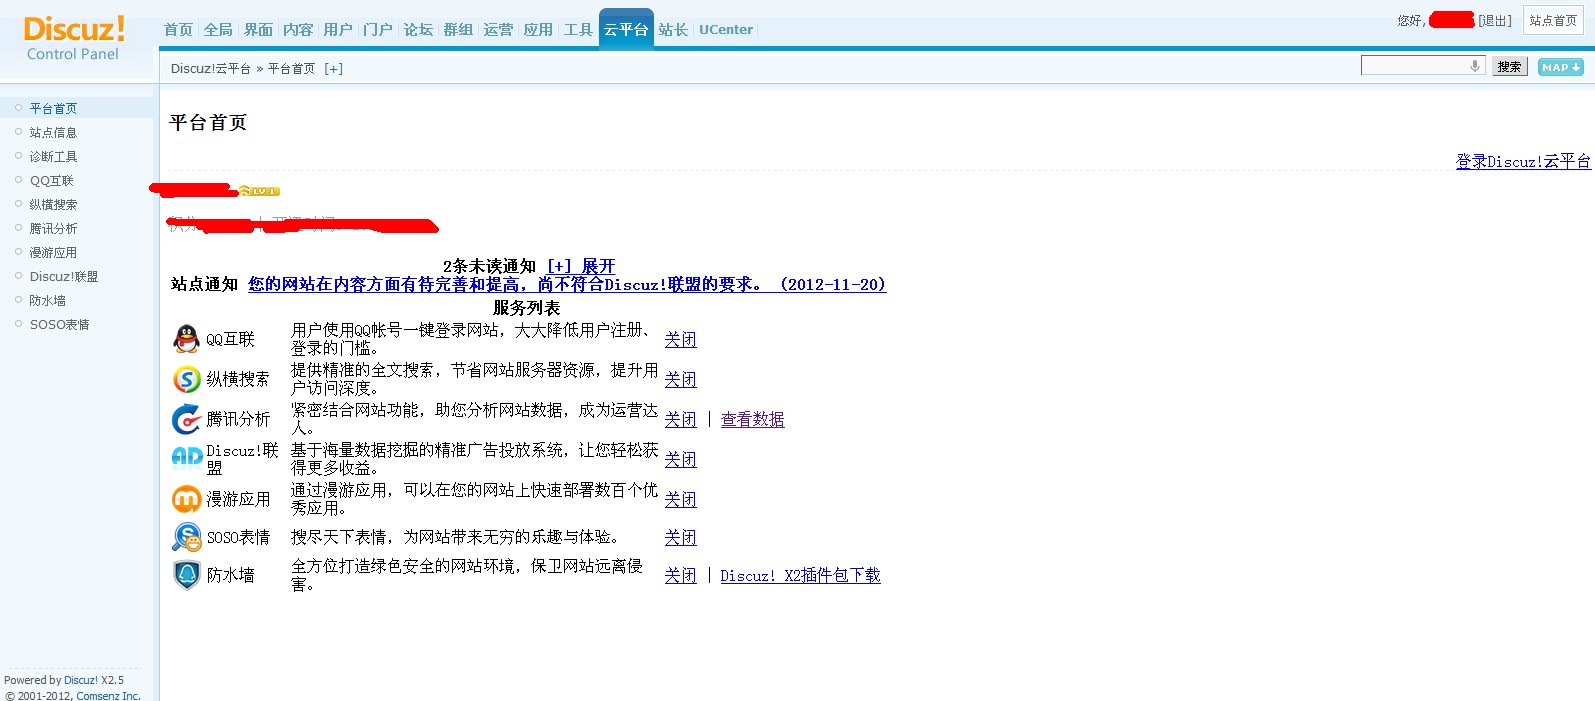Click the 搜索 button

1509,67
